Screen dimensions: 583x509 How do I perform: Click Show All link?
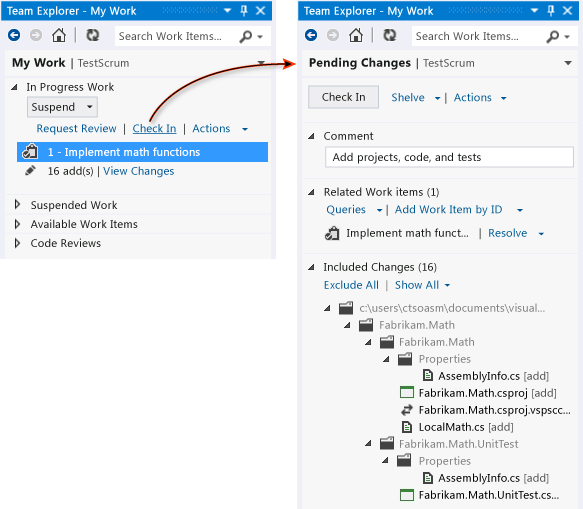417,285
